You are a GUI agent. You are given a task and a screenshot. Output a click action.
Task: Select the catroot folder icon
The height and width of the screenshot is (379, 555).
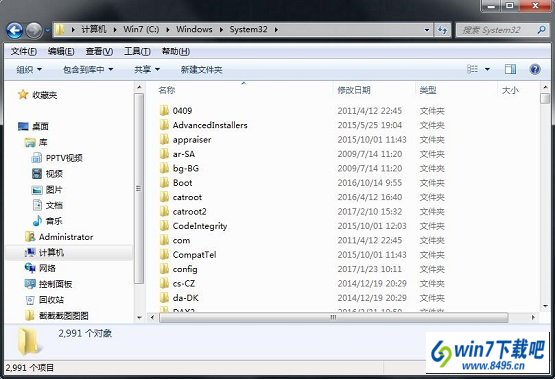[x=164, y=197]
